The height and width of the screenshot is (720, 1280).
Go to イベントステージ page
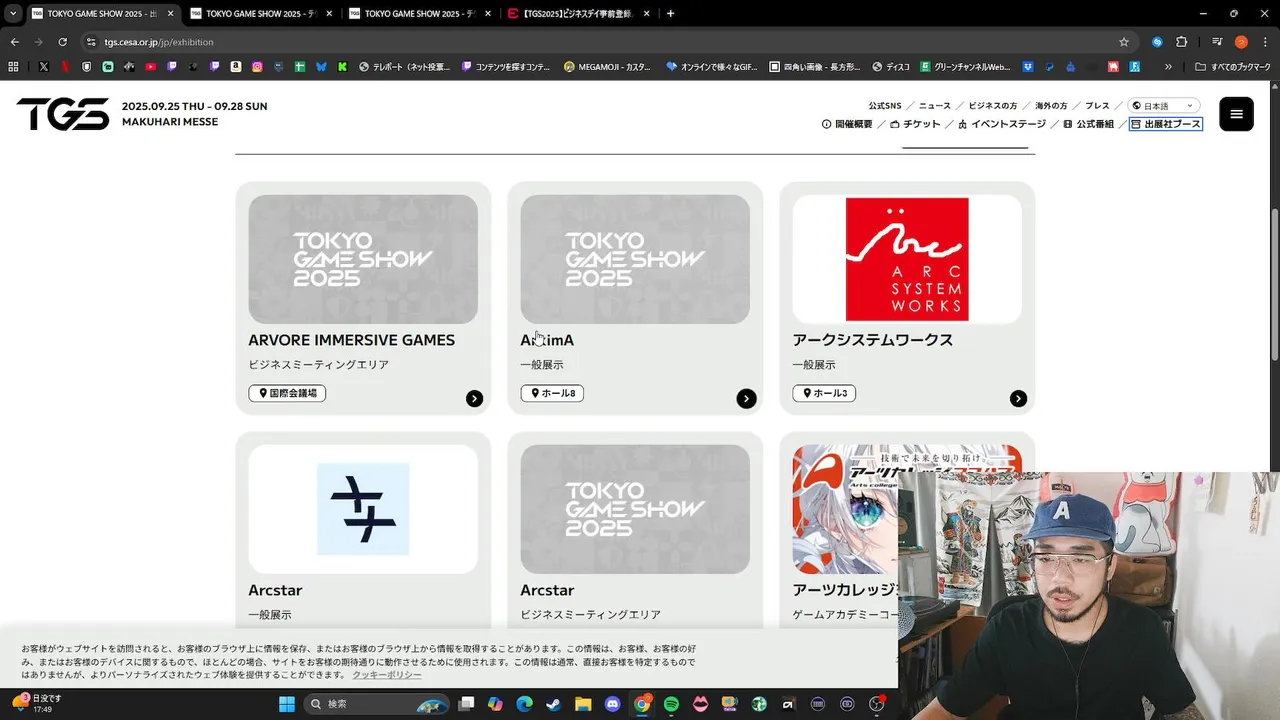(x=1002, y=124)
